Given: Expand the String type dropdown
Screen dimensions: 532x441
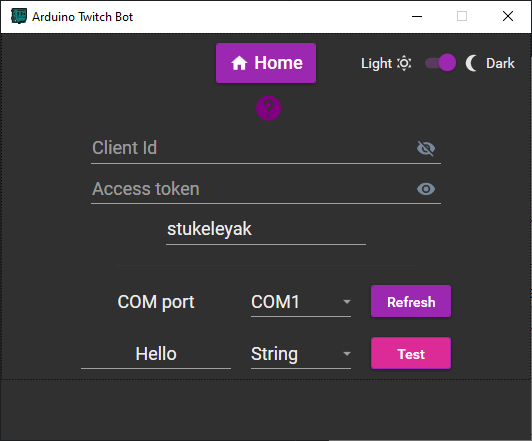Looking at the screenshot, I should click(x=301, y=354).
